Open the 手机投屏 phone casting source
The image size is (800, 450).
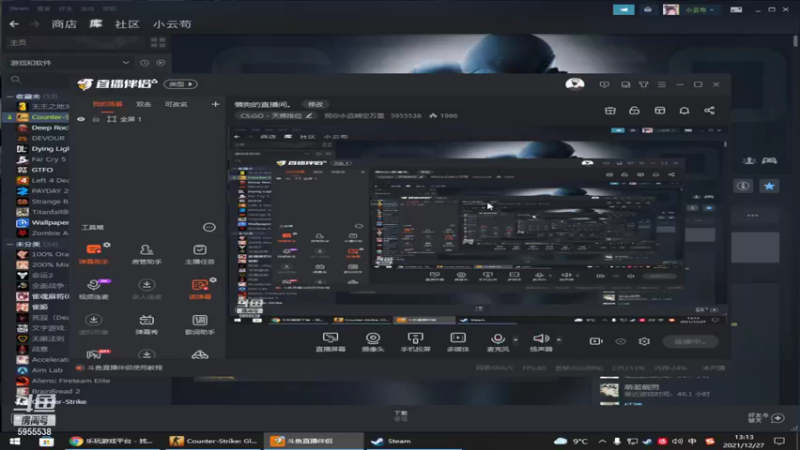coord(415,342)
